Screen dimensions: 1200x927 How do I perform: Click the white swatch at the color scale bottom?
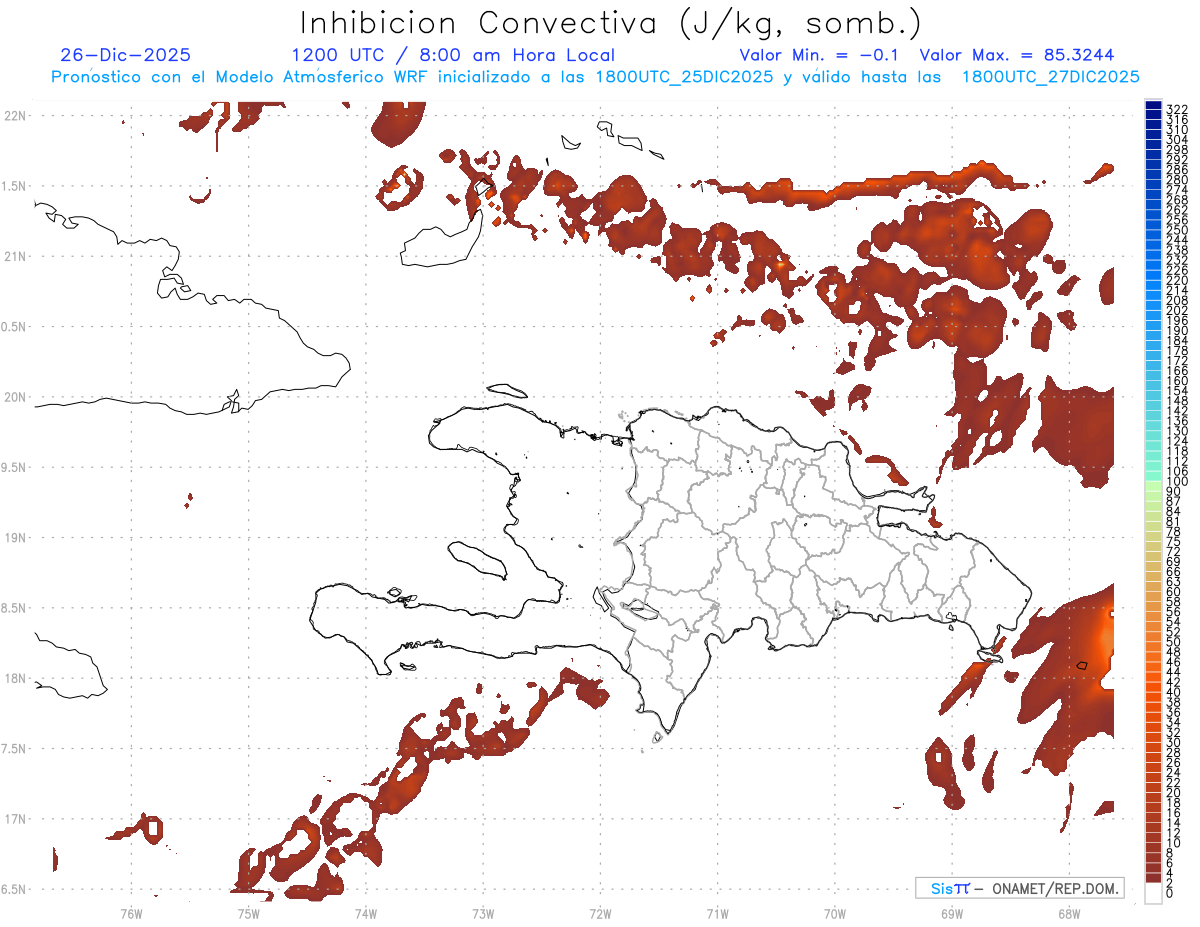point(1153,895)
